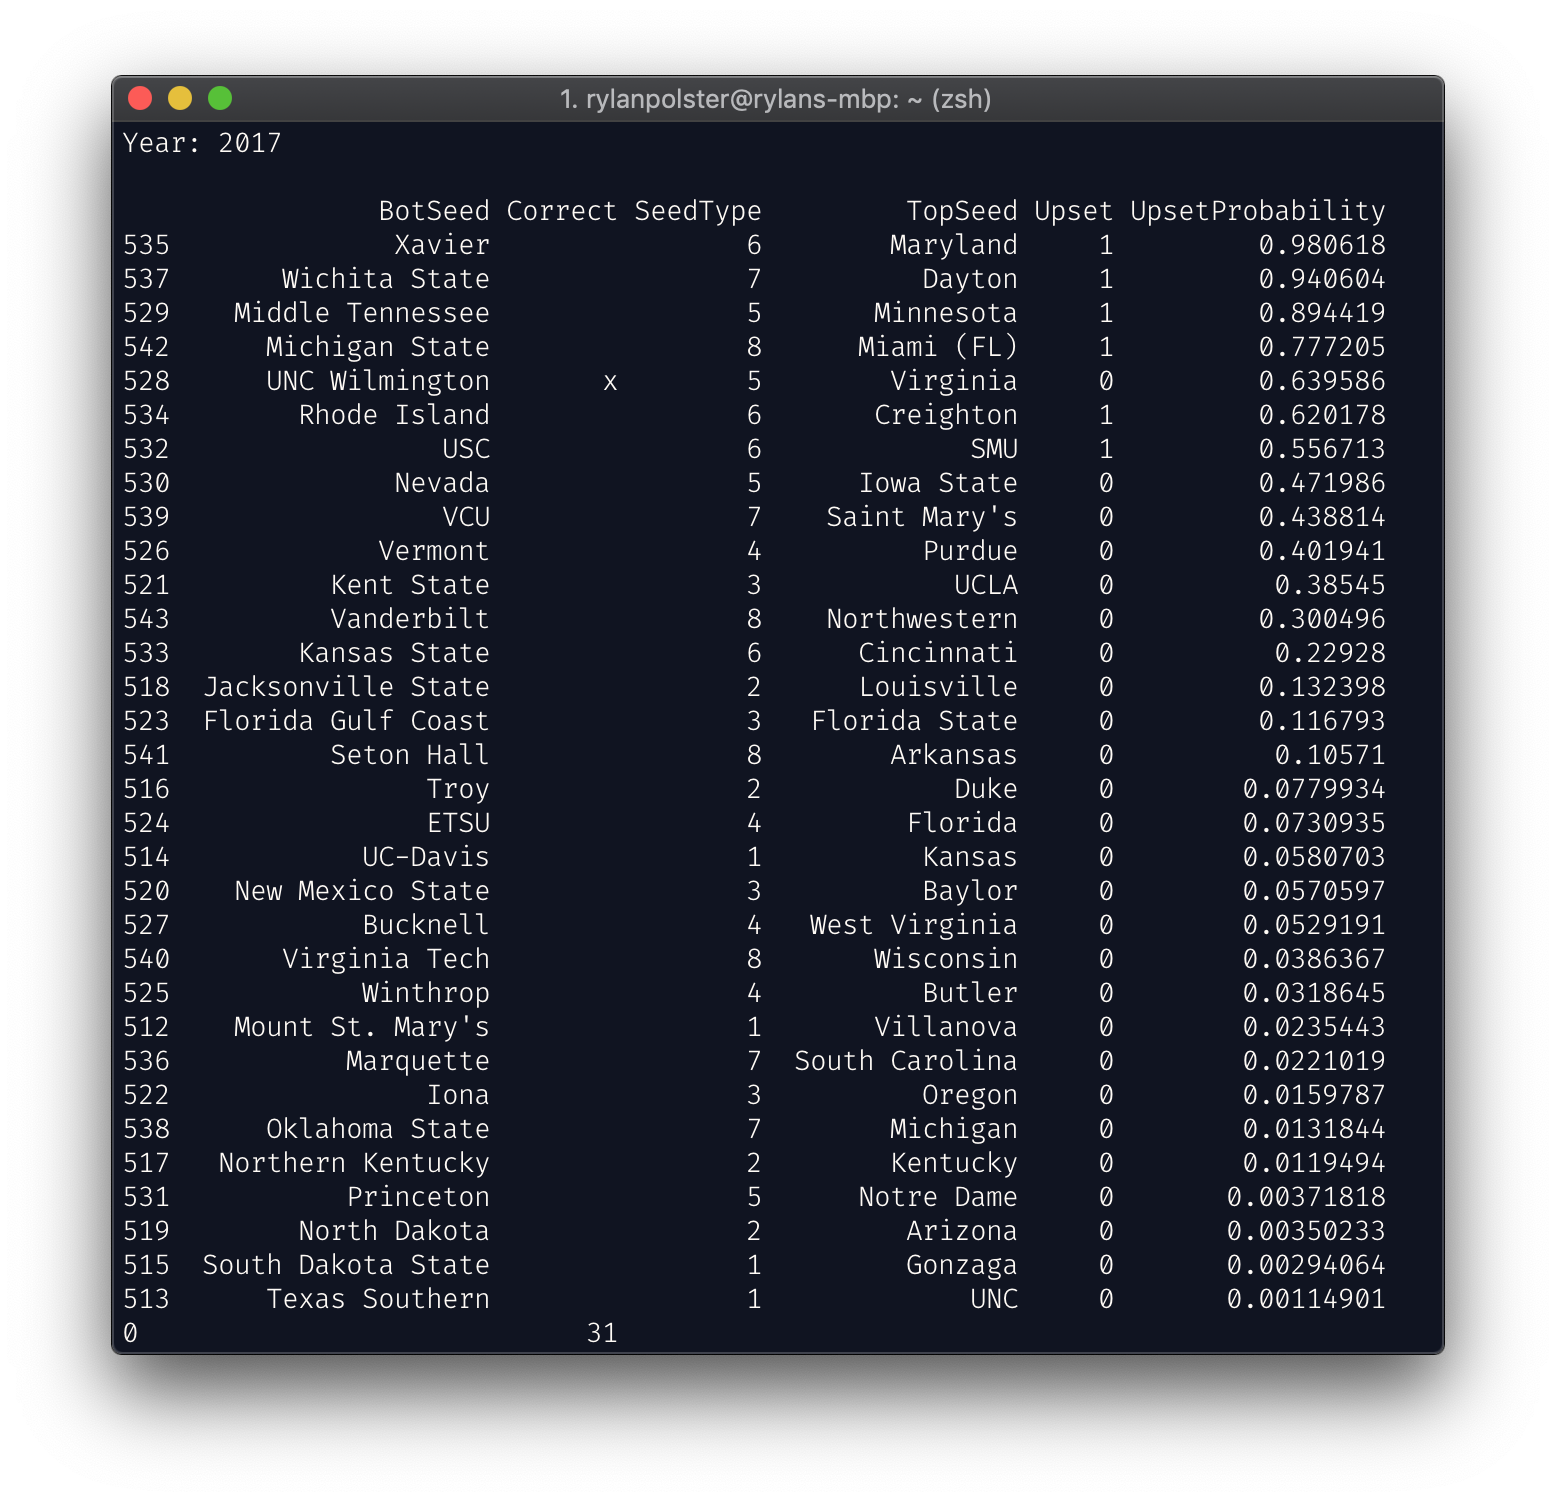
Task: Click the total value 31
Action: pyautogui.click(x=602, y=1333)
